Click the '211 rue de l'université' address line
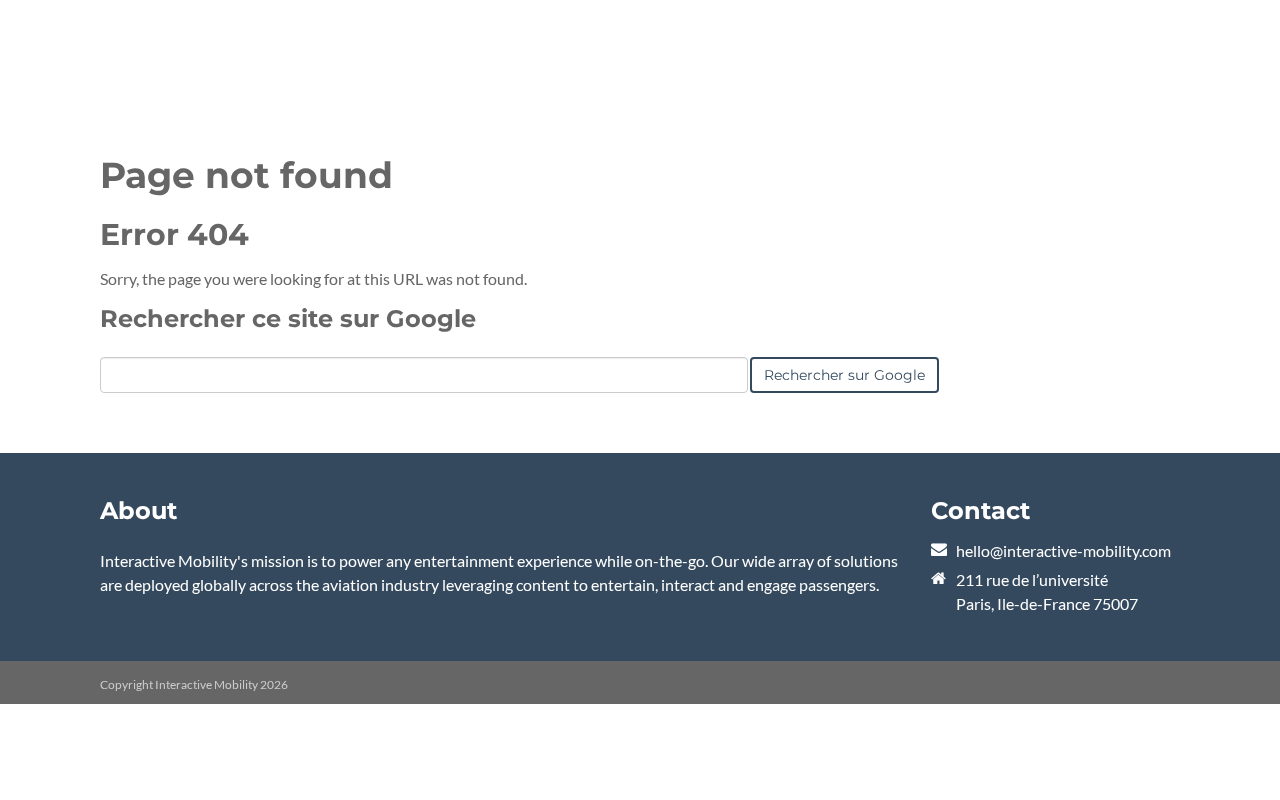This screenshot has width=1280, height=800. click(x=1031, y=580)
